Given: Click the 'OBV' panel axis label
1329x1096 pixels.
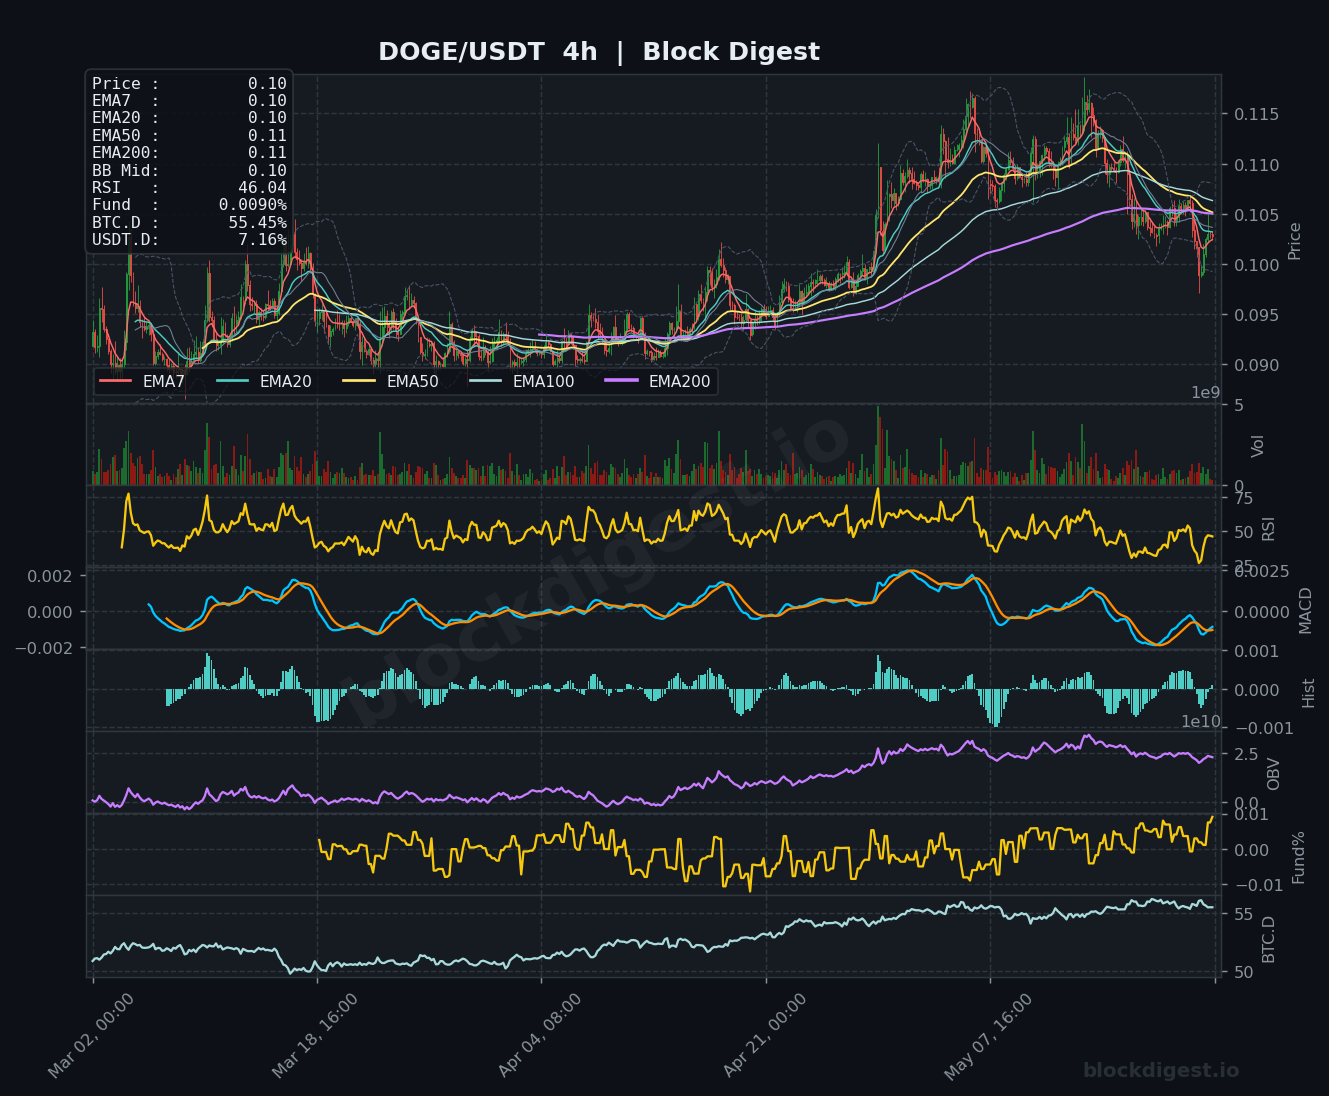Looking at the screenshot, I should 1273,773.
